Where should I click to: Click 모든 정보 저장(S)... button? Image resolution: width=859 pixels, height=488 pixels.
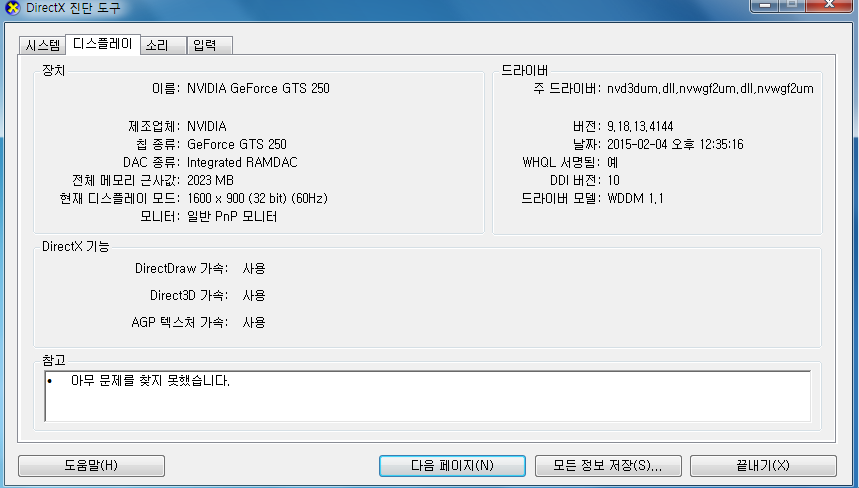[x=608, y=466]
